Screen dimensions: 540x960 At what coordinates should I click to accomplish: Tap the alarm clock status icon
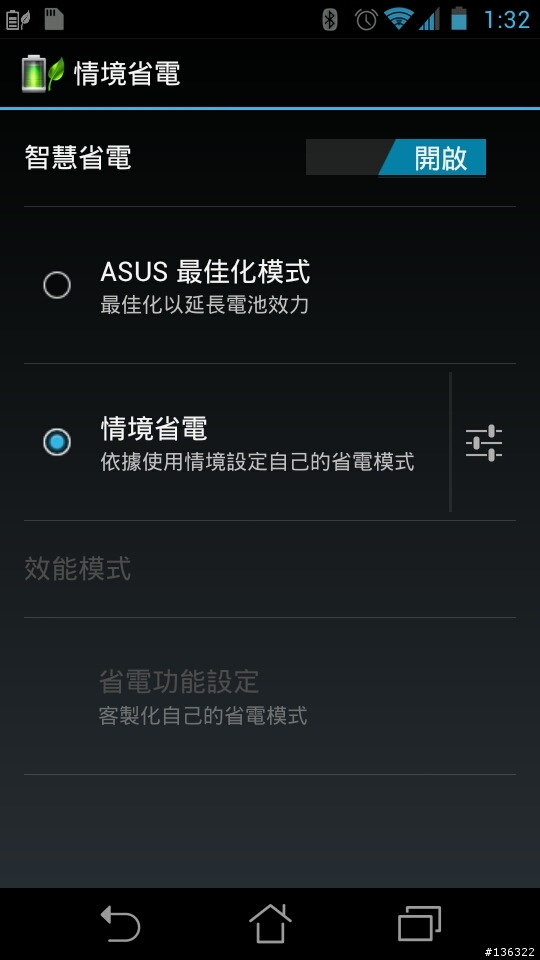pos(366,20)
